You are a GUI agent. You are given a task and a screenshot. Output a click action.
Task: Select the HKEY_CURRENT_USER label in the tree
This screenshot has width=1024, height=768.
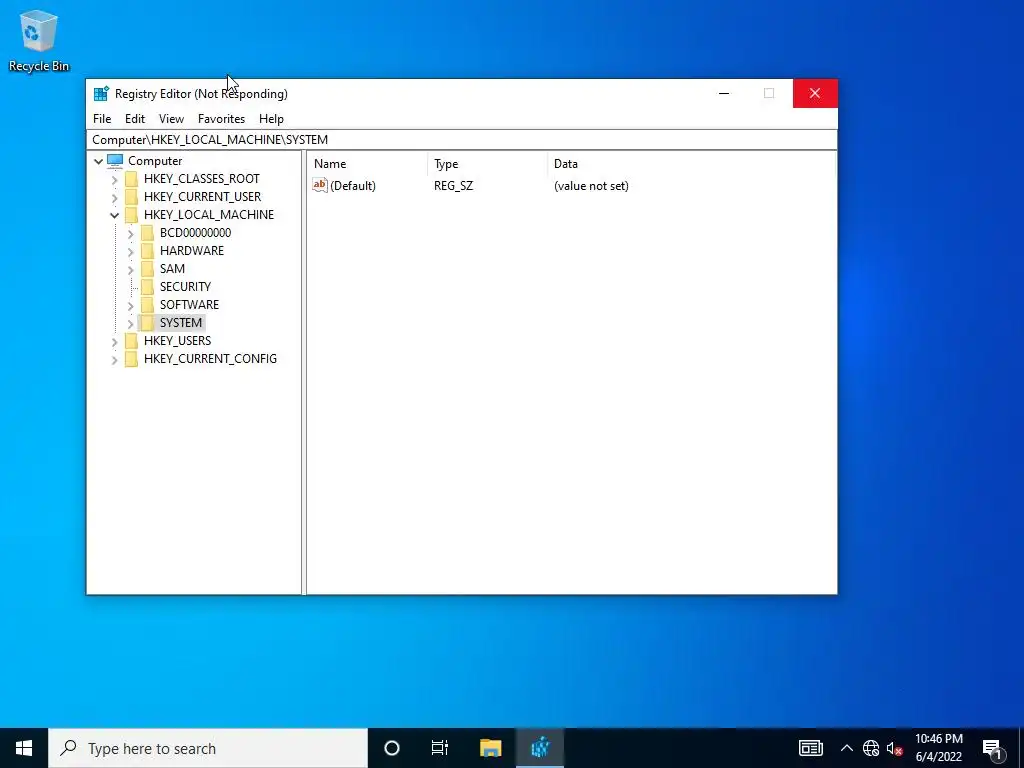[x=202, y=197]
